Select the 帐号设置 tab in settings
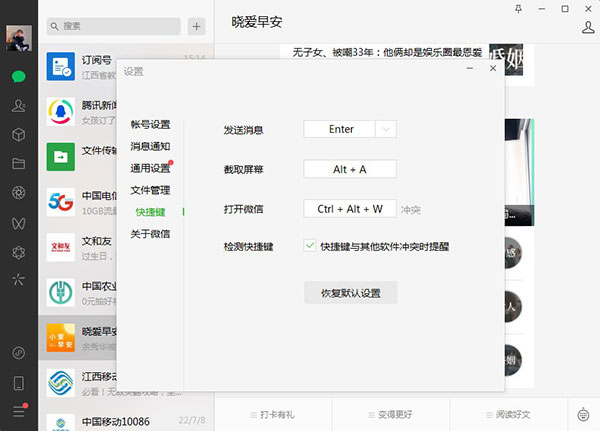Screen dimensions: 600x431 point(150,125)
